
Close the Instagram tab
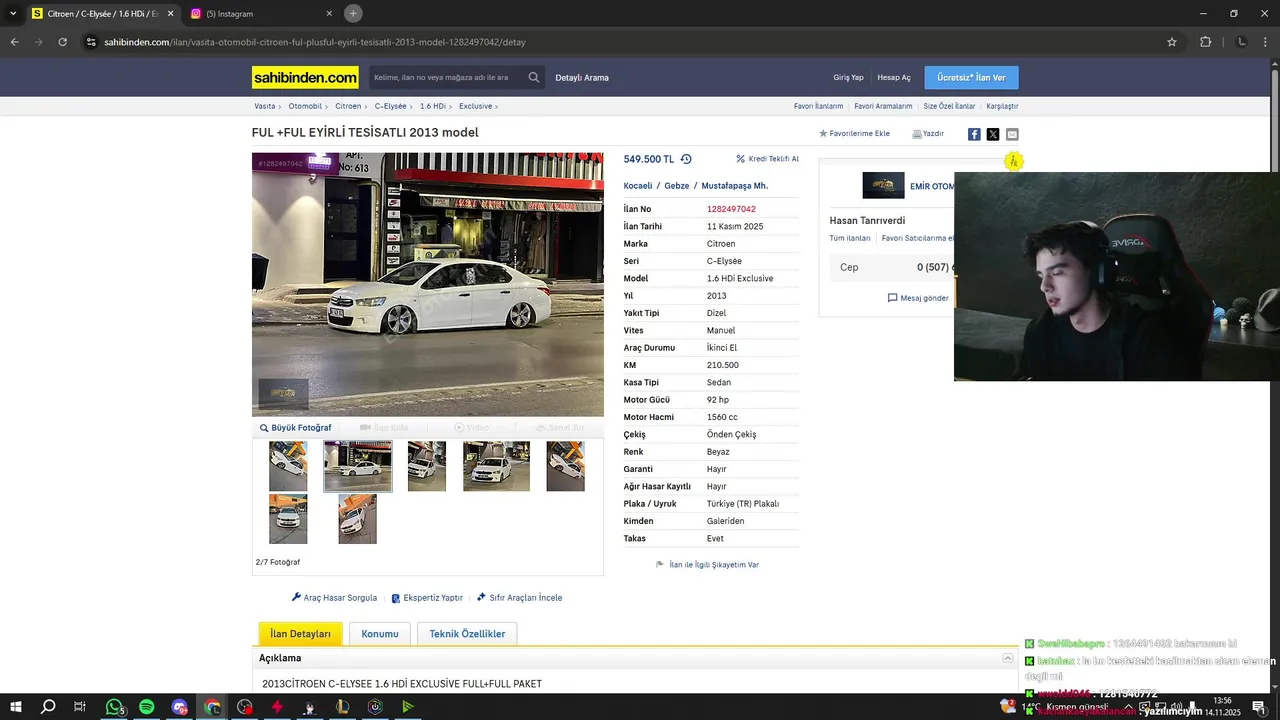pos(329,14)
